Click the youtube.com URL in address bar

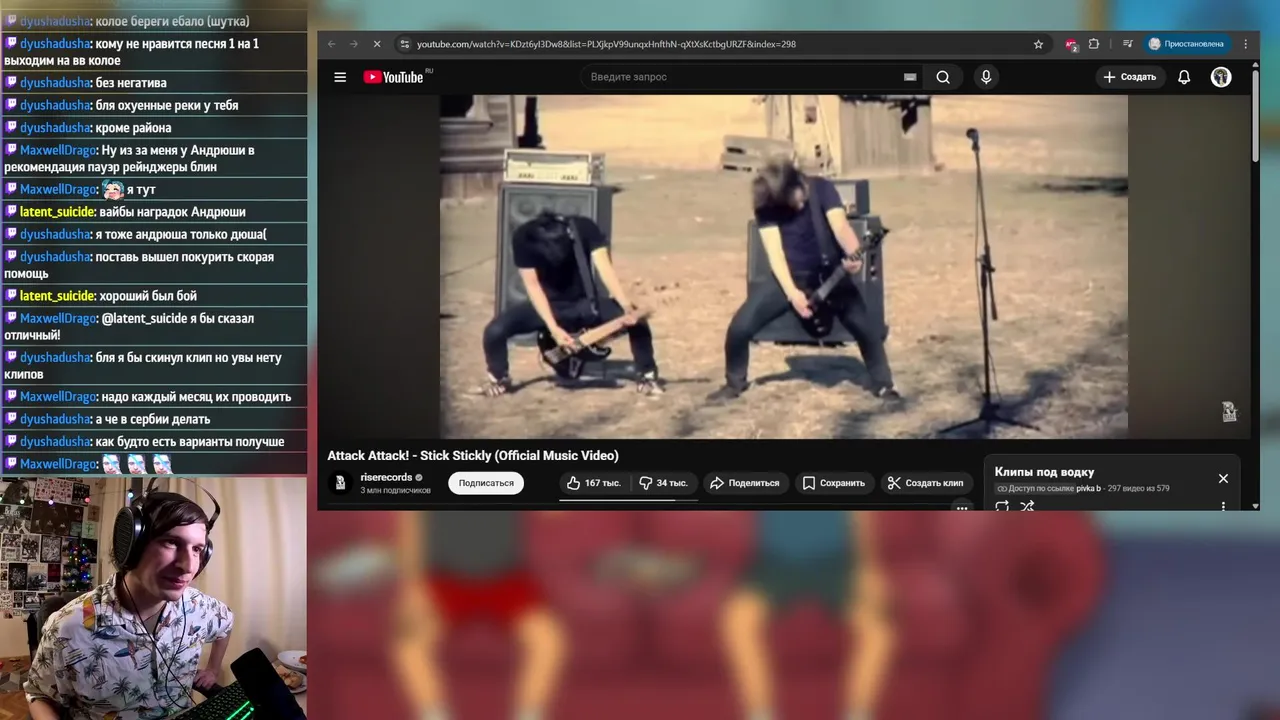606,44
